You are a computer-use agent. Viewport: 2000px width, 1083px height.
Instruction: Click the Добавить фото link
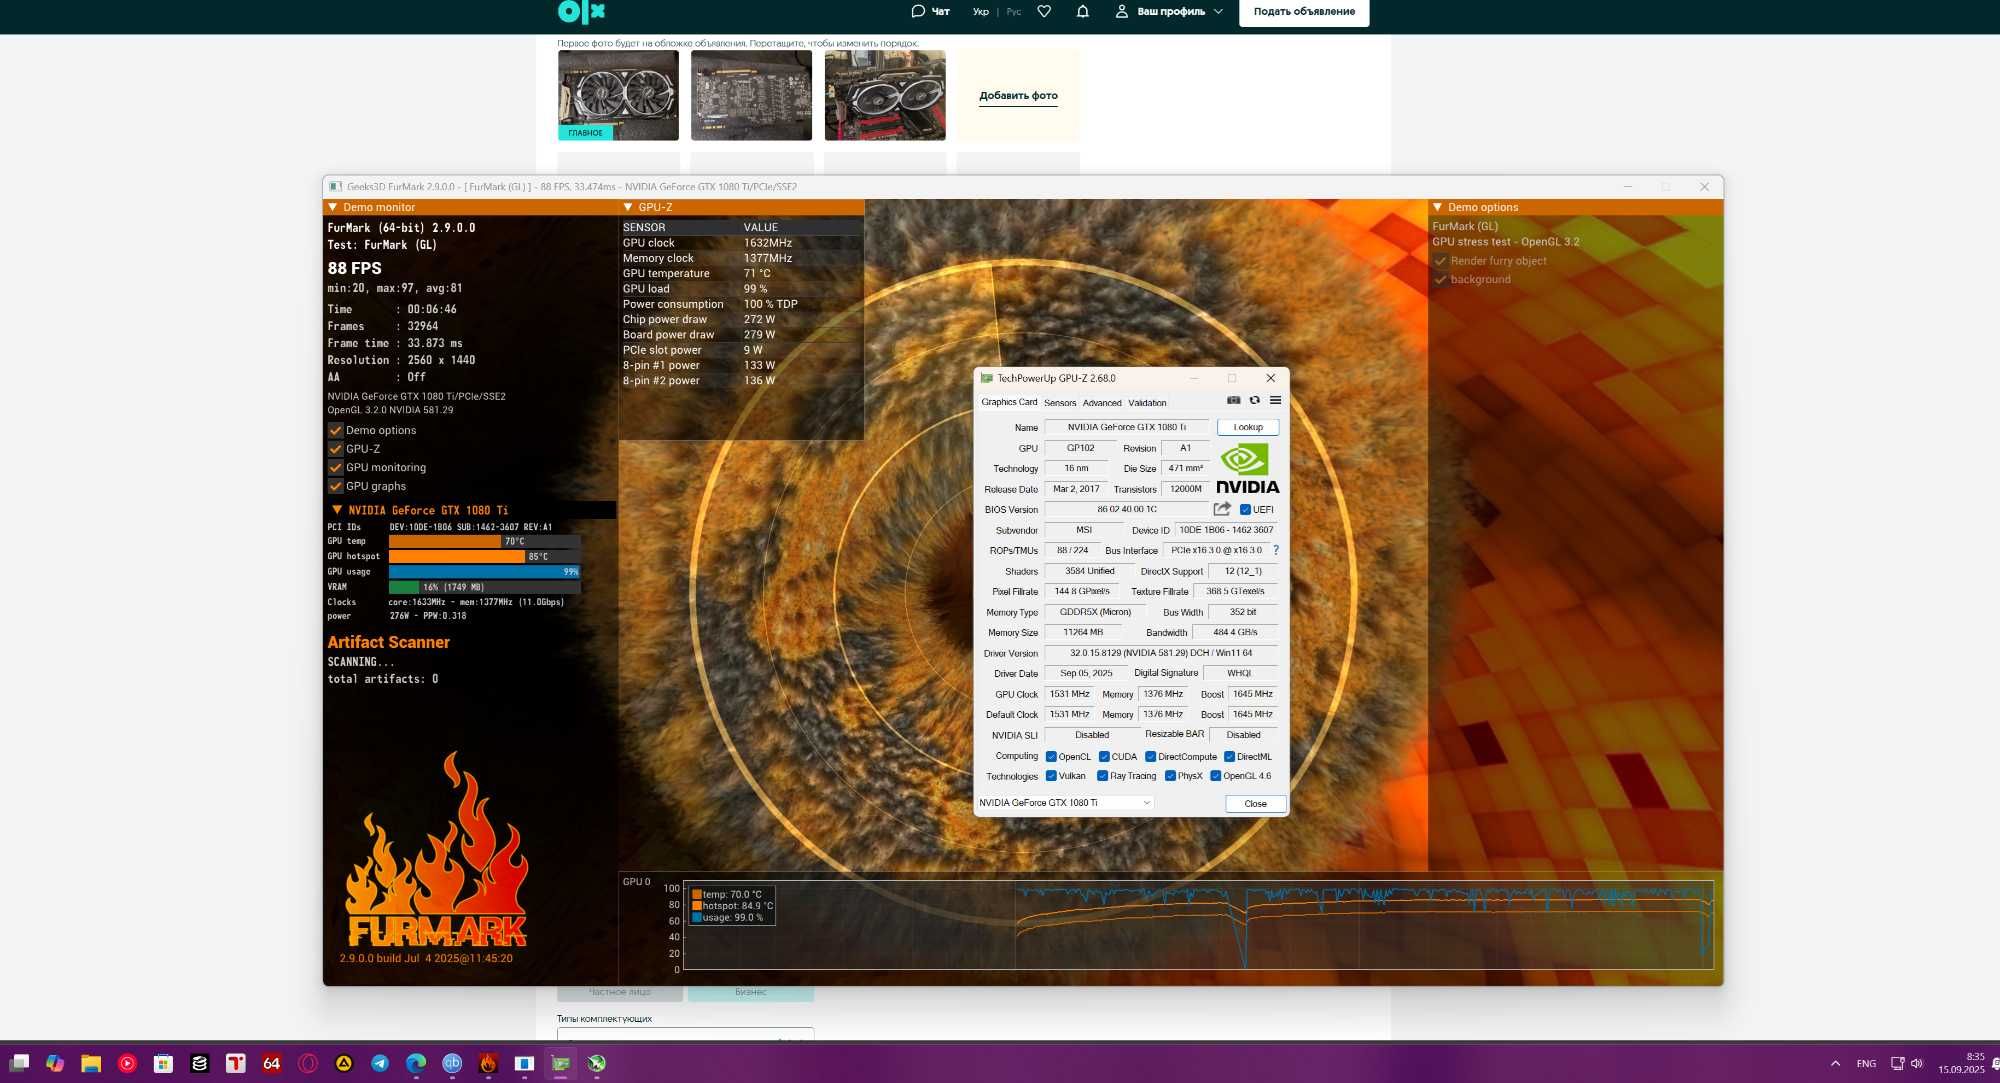[1018, 96]
